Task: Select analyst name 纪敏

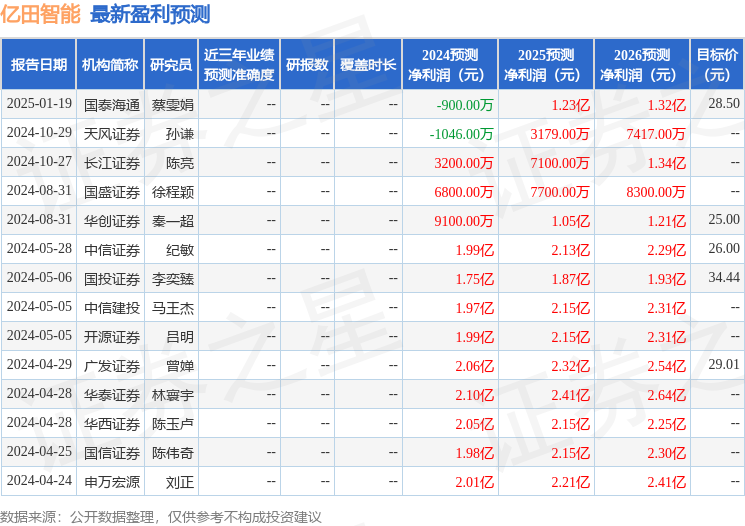Action: (x=180, y=250)
